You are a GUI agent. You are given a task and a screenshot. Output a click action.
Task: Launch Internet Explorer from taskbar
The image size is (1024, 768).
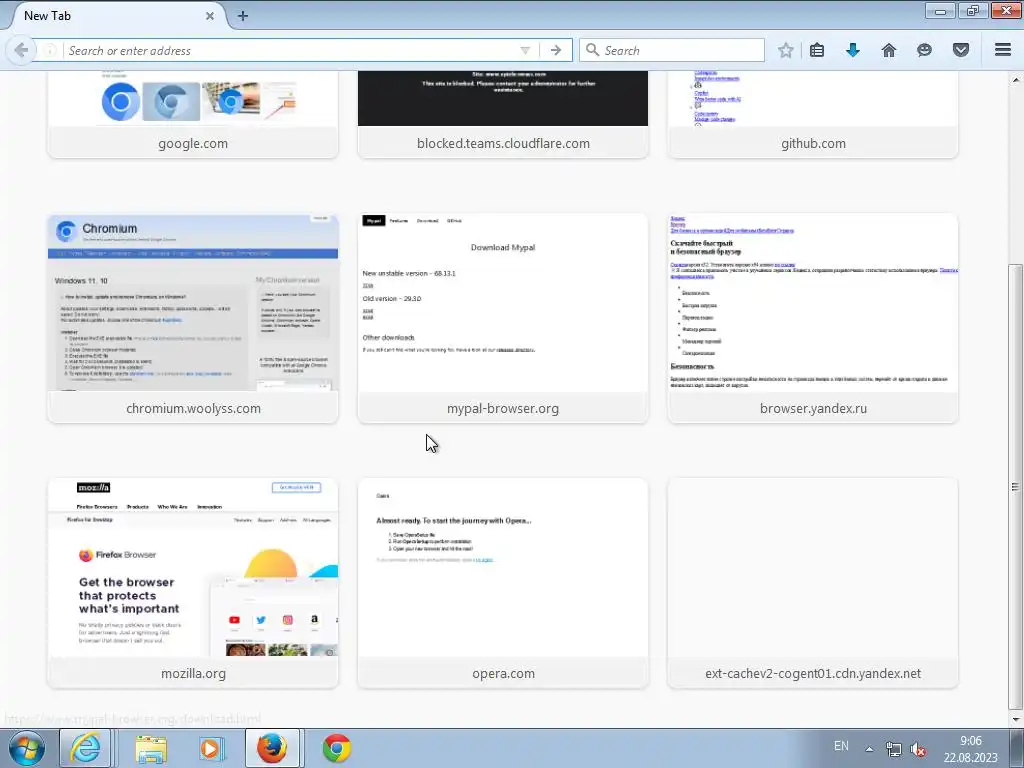[x=86, y=748]
